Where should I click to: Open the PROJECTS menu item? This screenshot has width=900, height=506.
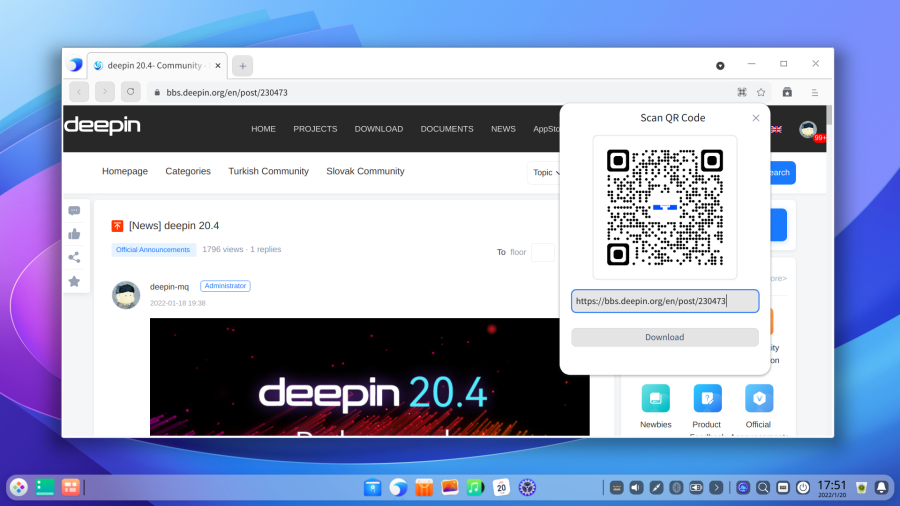pos(315,129)
